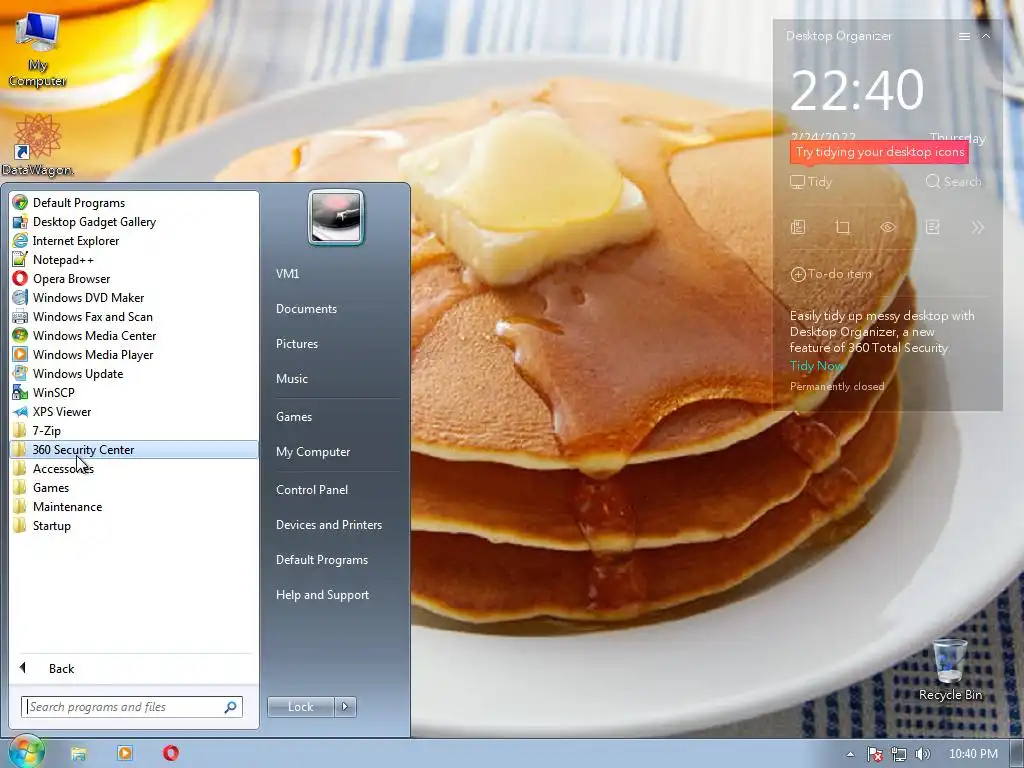Click the Windows Media Center icon
Screen dimensions: 1024x768
click(x=20, y=336)
